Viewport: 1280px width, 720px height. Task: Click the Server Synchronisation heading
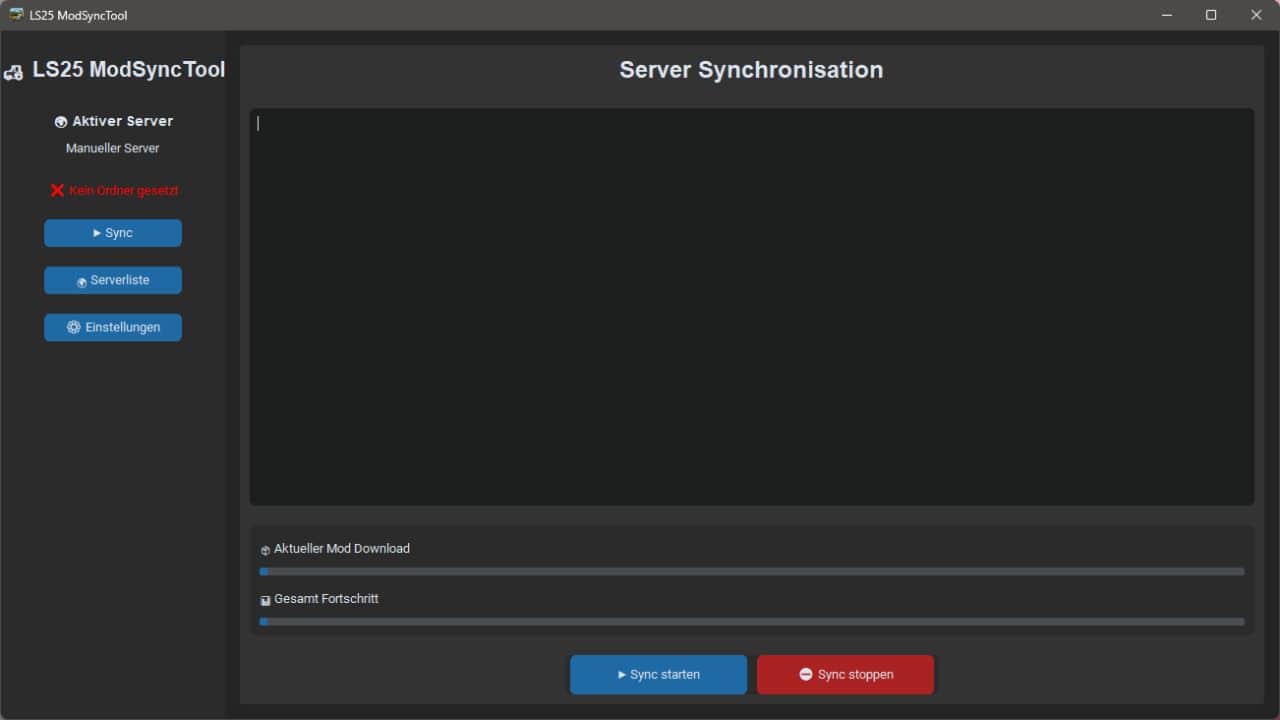(x=751, y=70)
